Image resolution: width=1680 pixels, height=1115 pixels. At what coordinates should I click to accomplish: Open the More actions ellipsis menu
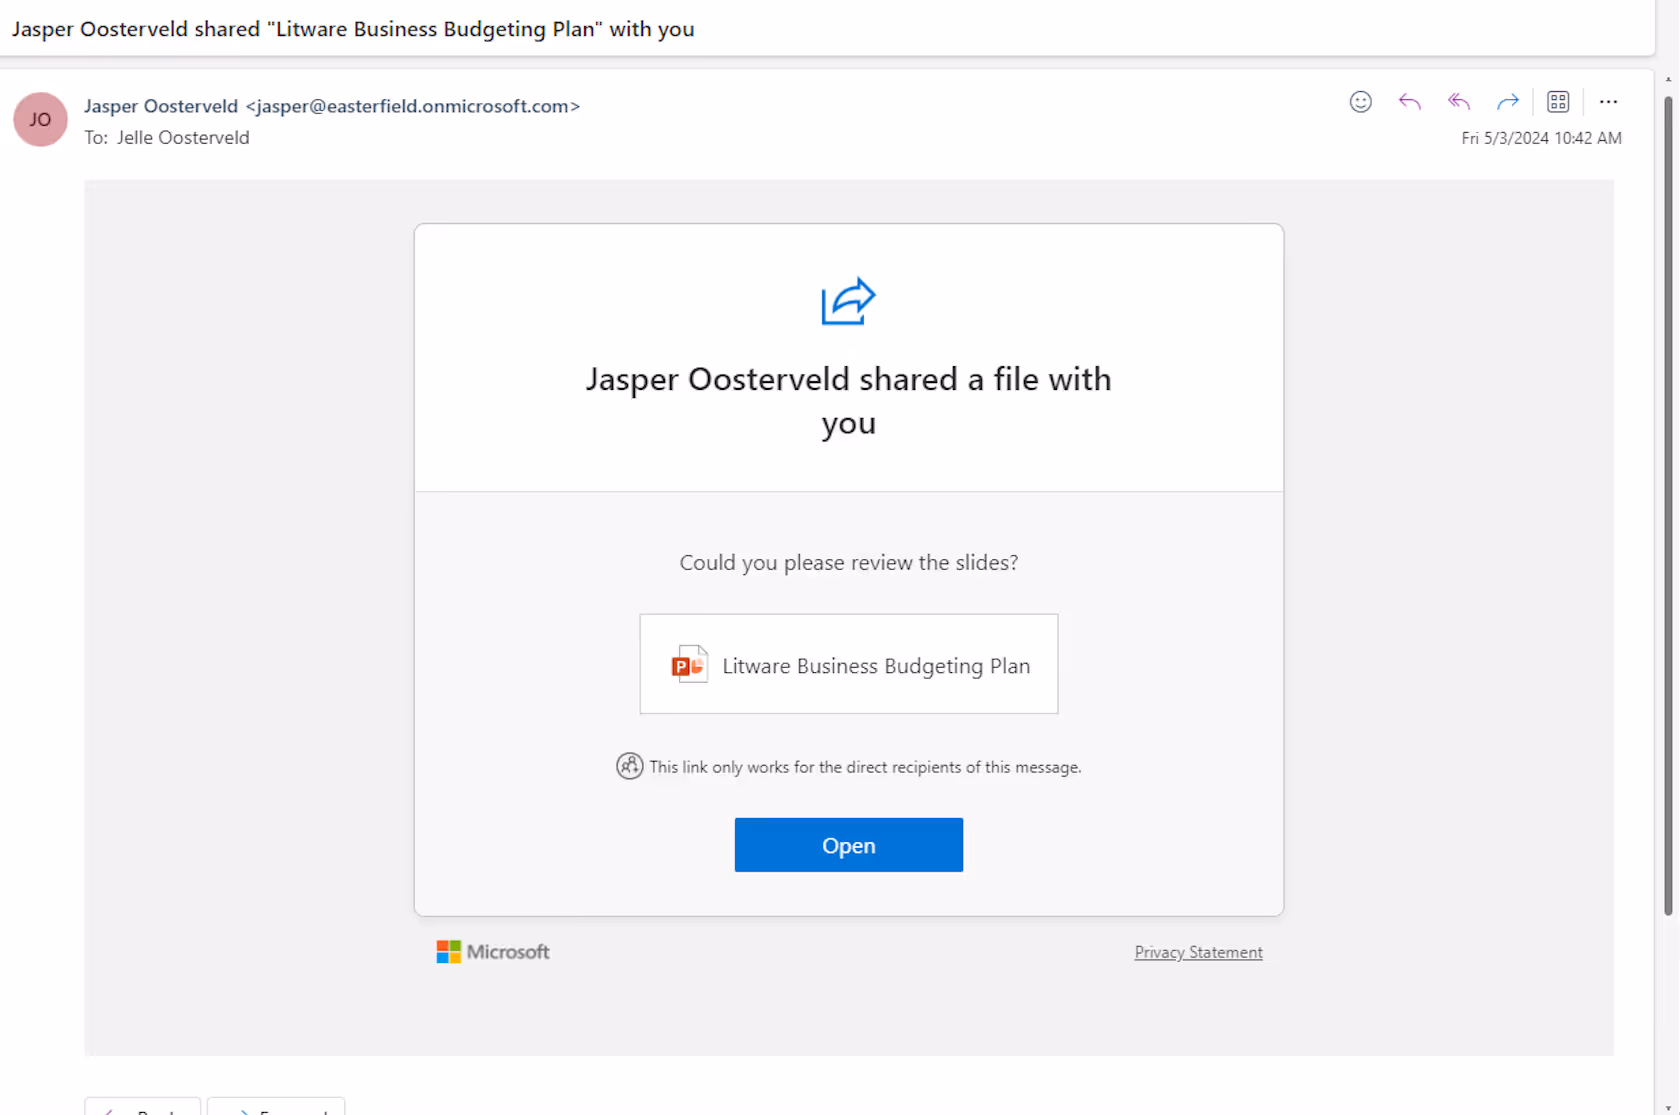pos(1608,102)
